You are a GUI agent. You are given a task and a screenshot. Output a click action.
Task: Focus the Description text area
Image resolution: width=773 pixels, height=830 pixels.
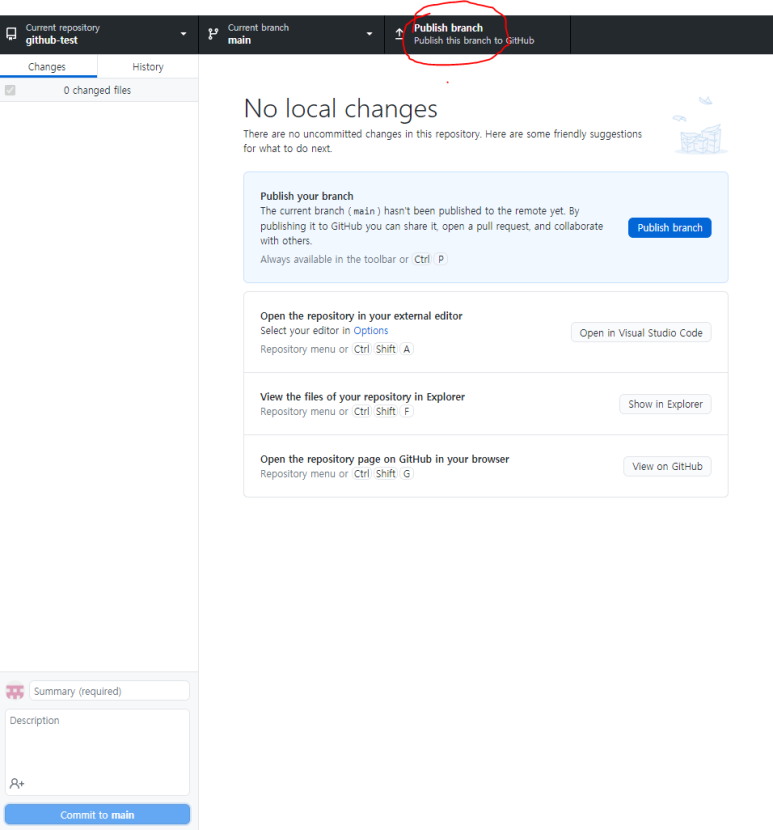point(97,752)
